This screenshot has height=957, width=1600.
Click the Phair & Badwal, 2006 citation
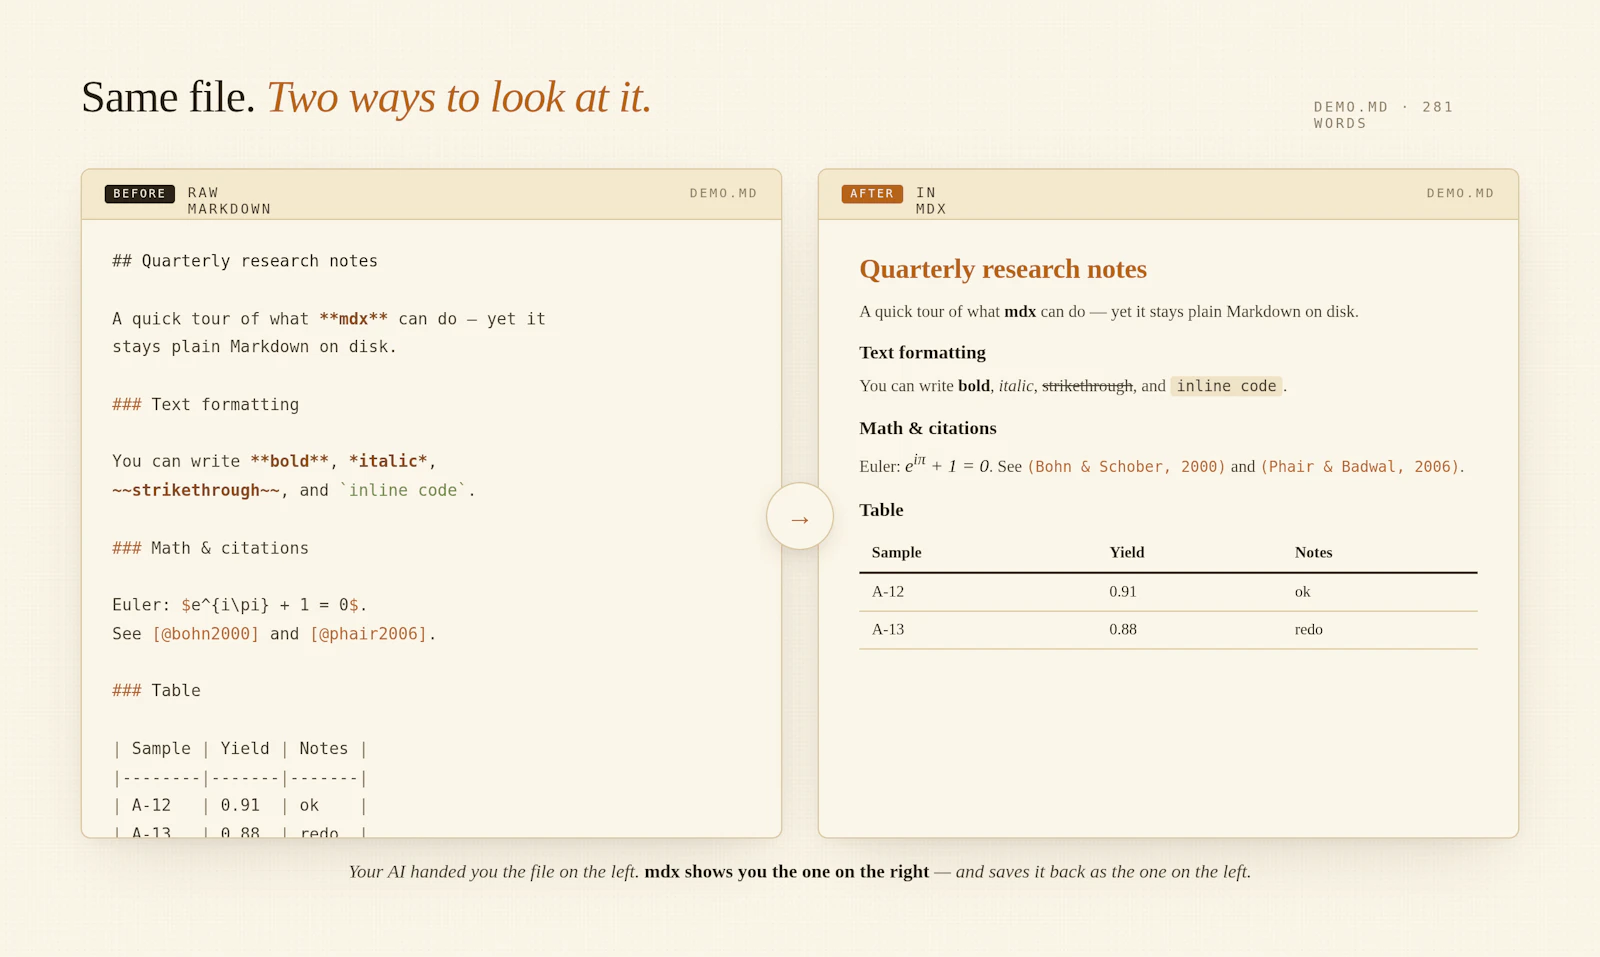[1361, 467]
